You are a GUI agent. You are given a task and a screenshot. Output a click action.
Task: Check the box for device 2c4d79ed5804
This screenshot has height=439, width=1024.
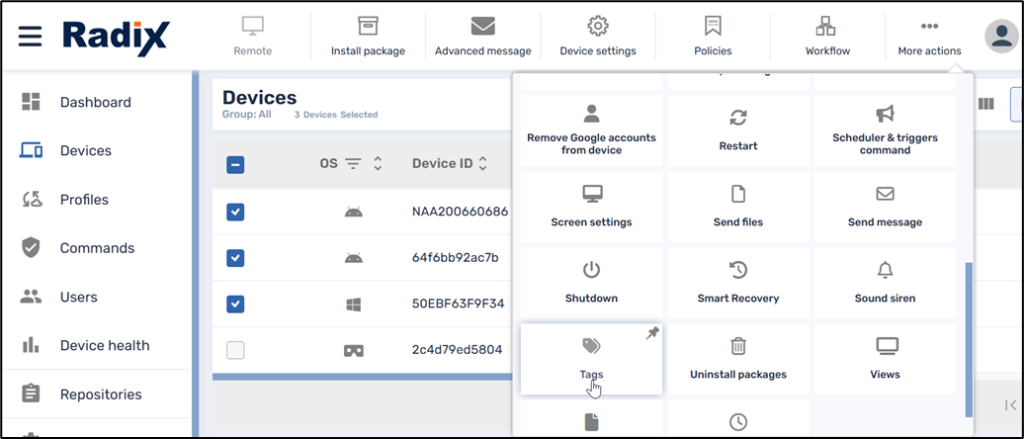point(236,350)
